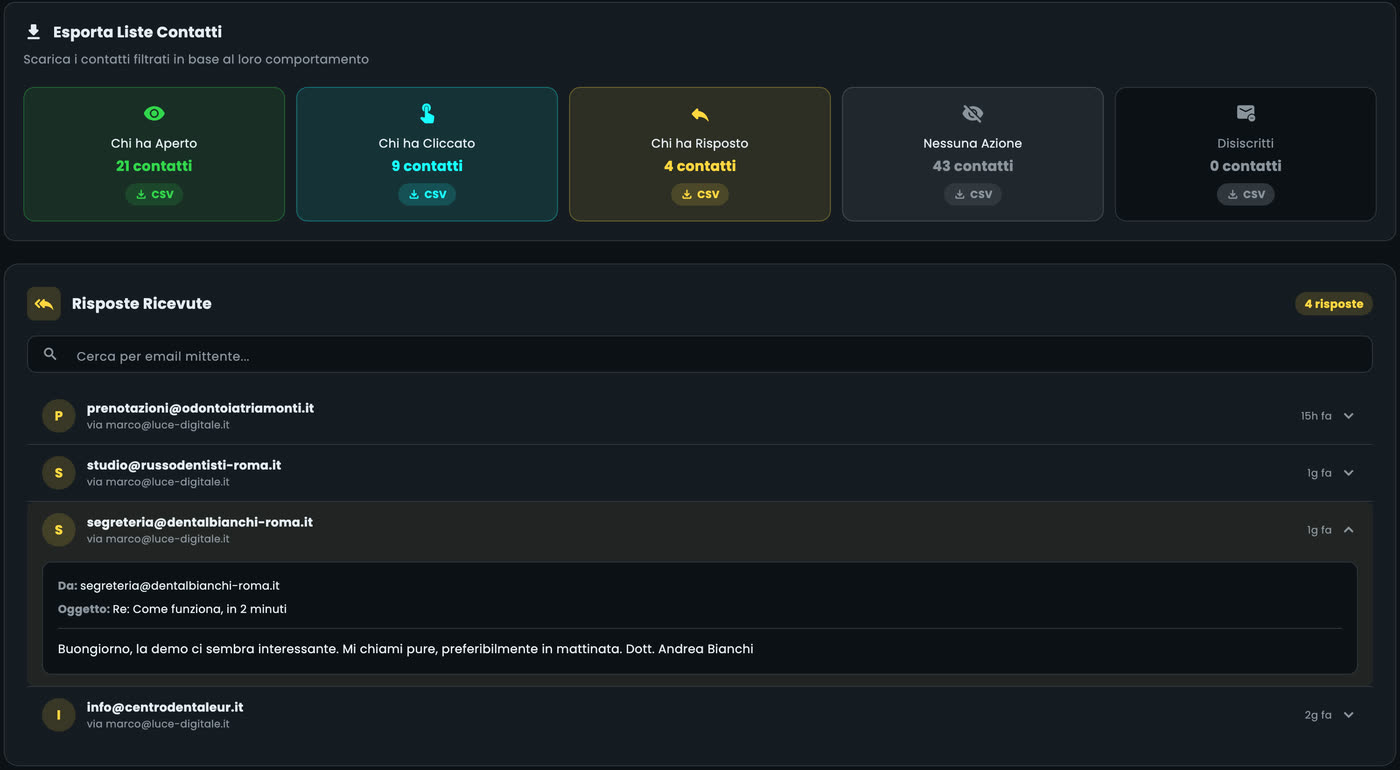Click the Risposte Ricevute heading
Viewport: 1400px width, 770px height.
[x=142, y=304]
